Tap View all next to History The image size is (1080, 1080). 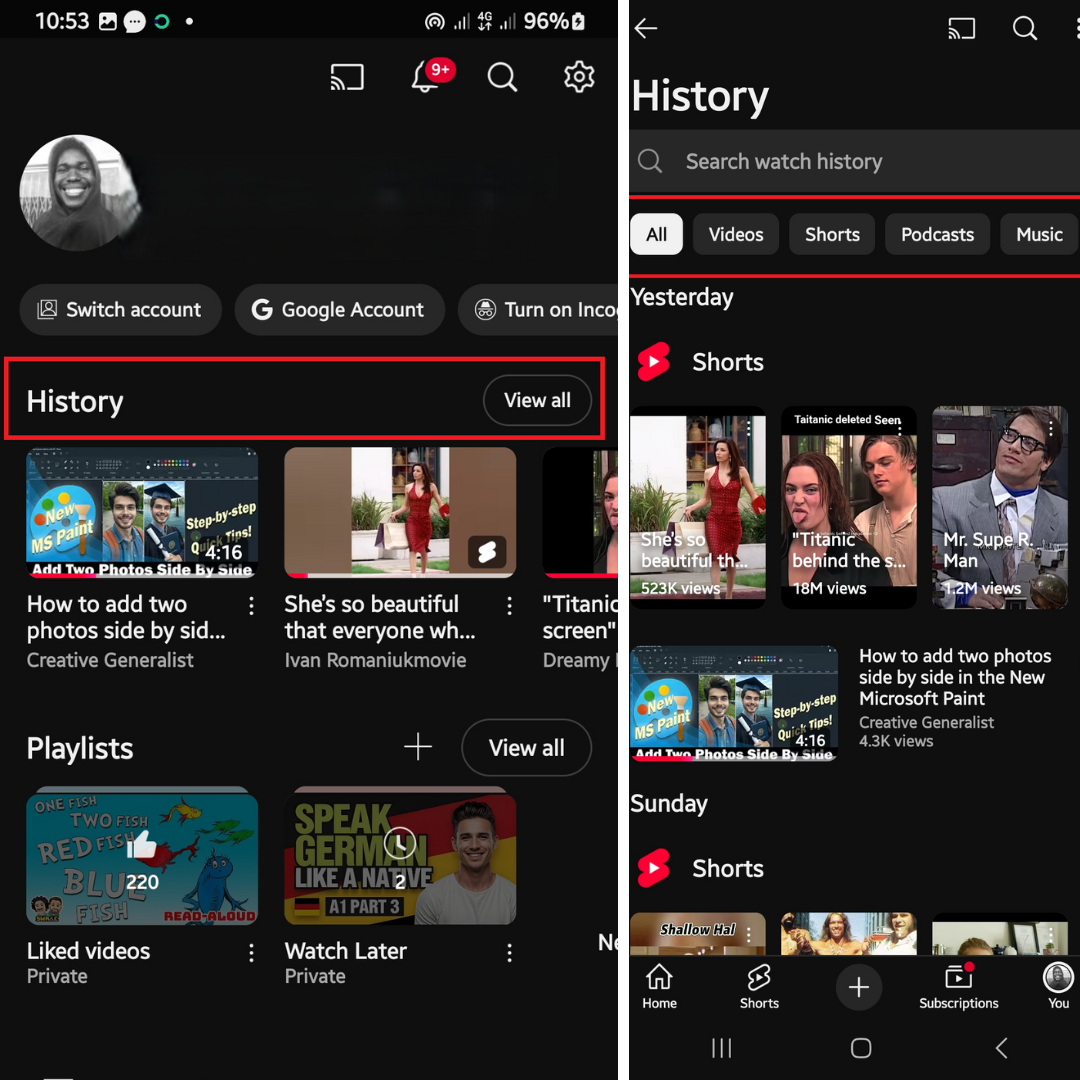[537, 400]
